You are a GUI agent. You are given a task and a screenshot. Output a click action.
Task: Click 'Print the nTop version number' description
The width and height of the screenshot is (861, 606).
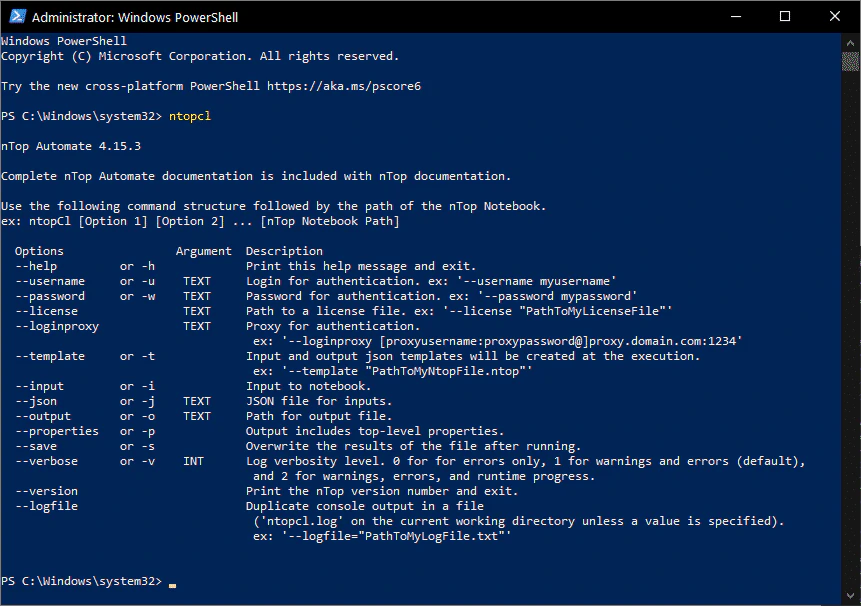coord(382,491)
